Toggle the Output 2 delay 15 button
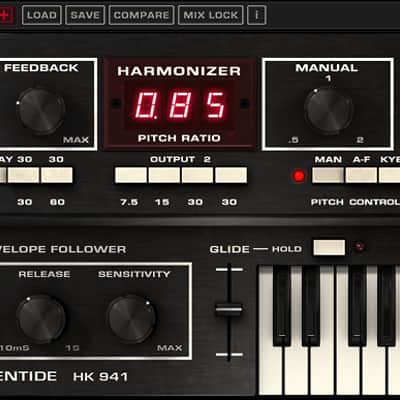The width and height of the screenshot is (400, 400). coord(164,175)
